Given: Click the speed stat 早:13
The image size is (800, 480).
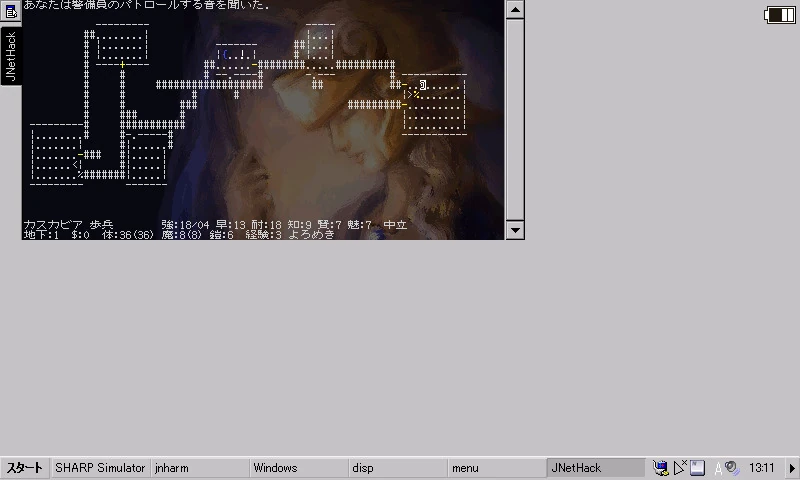Looking at the screenshot, I should (231, 224).
